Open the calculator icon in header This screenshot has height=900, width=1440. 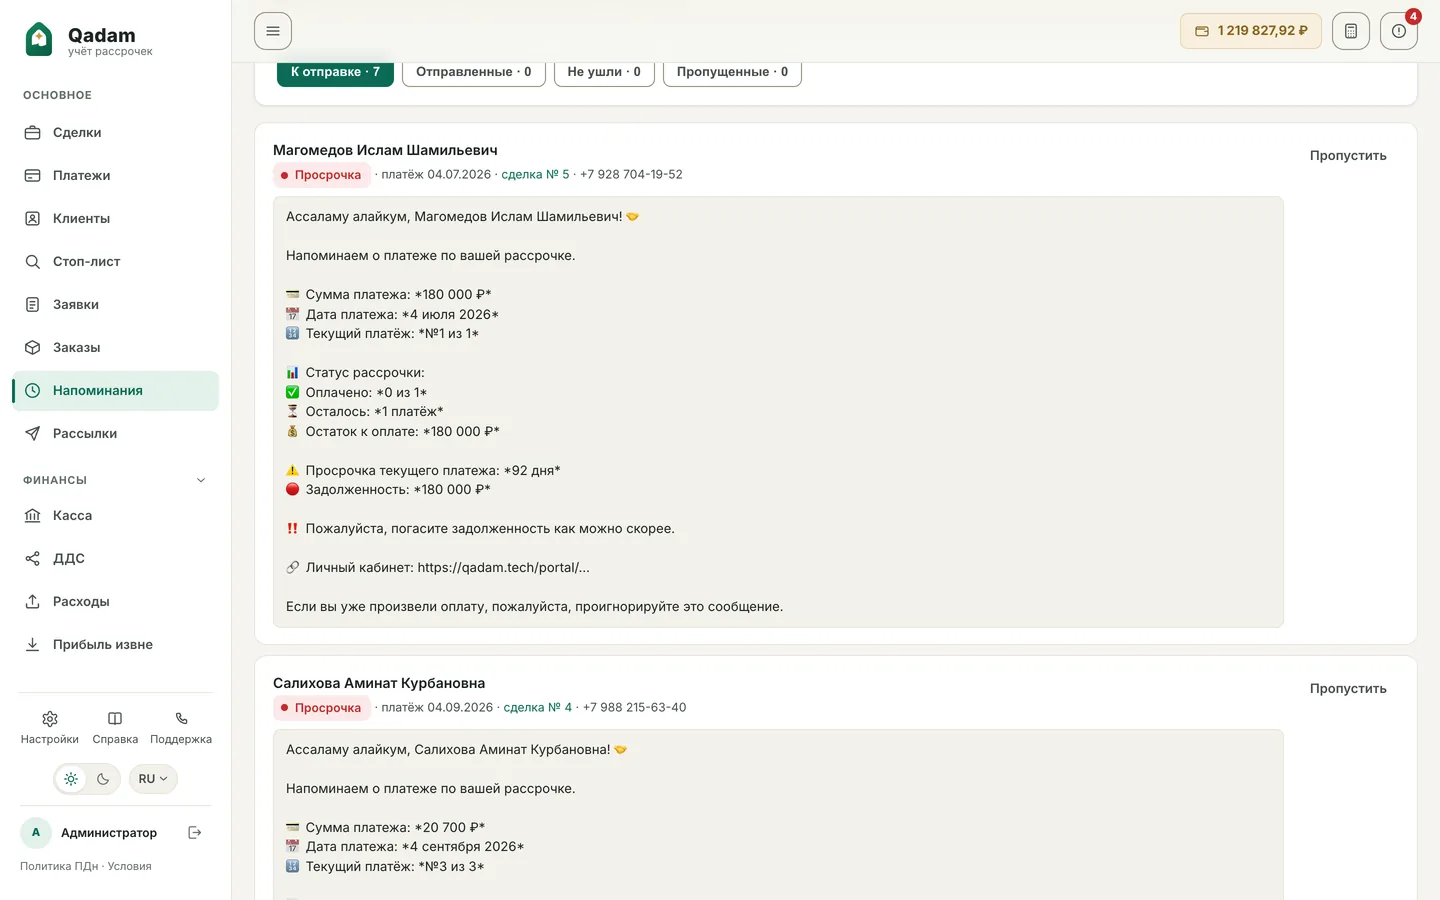(1351, 31)
